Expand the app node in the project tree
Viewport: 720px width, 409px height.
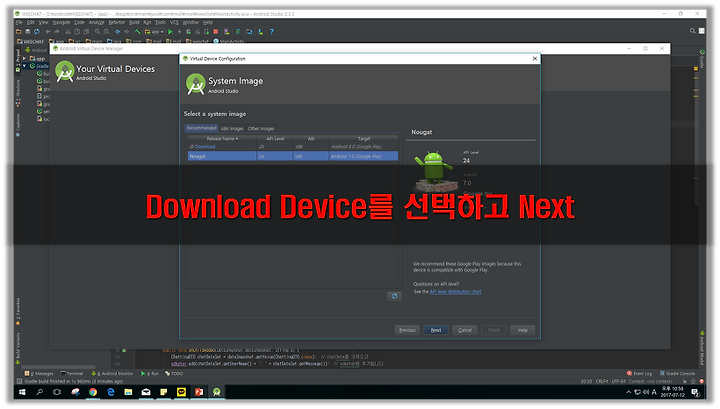coord(25,58)
